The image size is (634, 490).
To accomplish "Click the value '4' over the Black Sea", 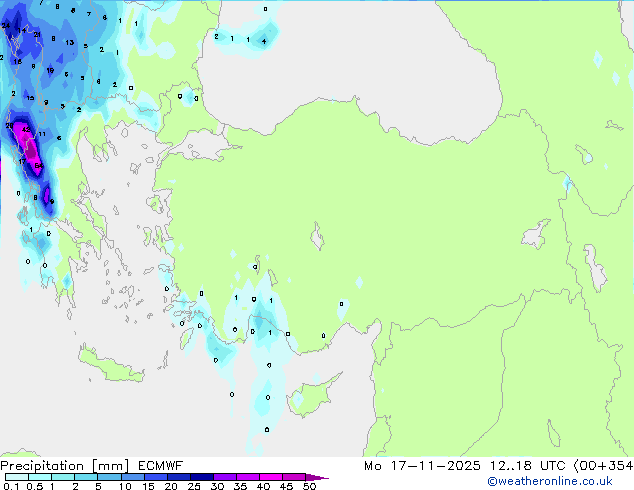I will click(264, 41).
